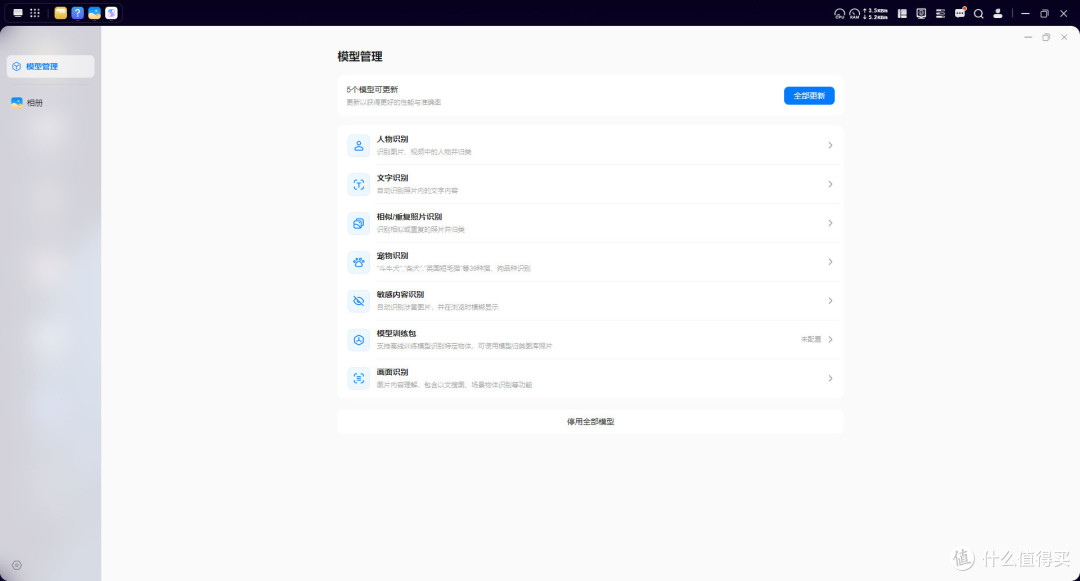Click the settings gear at sidebar bottom

click(x=17, y=565)
